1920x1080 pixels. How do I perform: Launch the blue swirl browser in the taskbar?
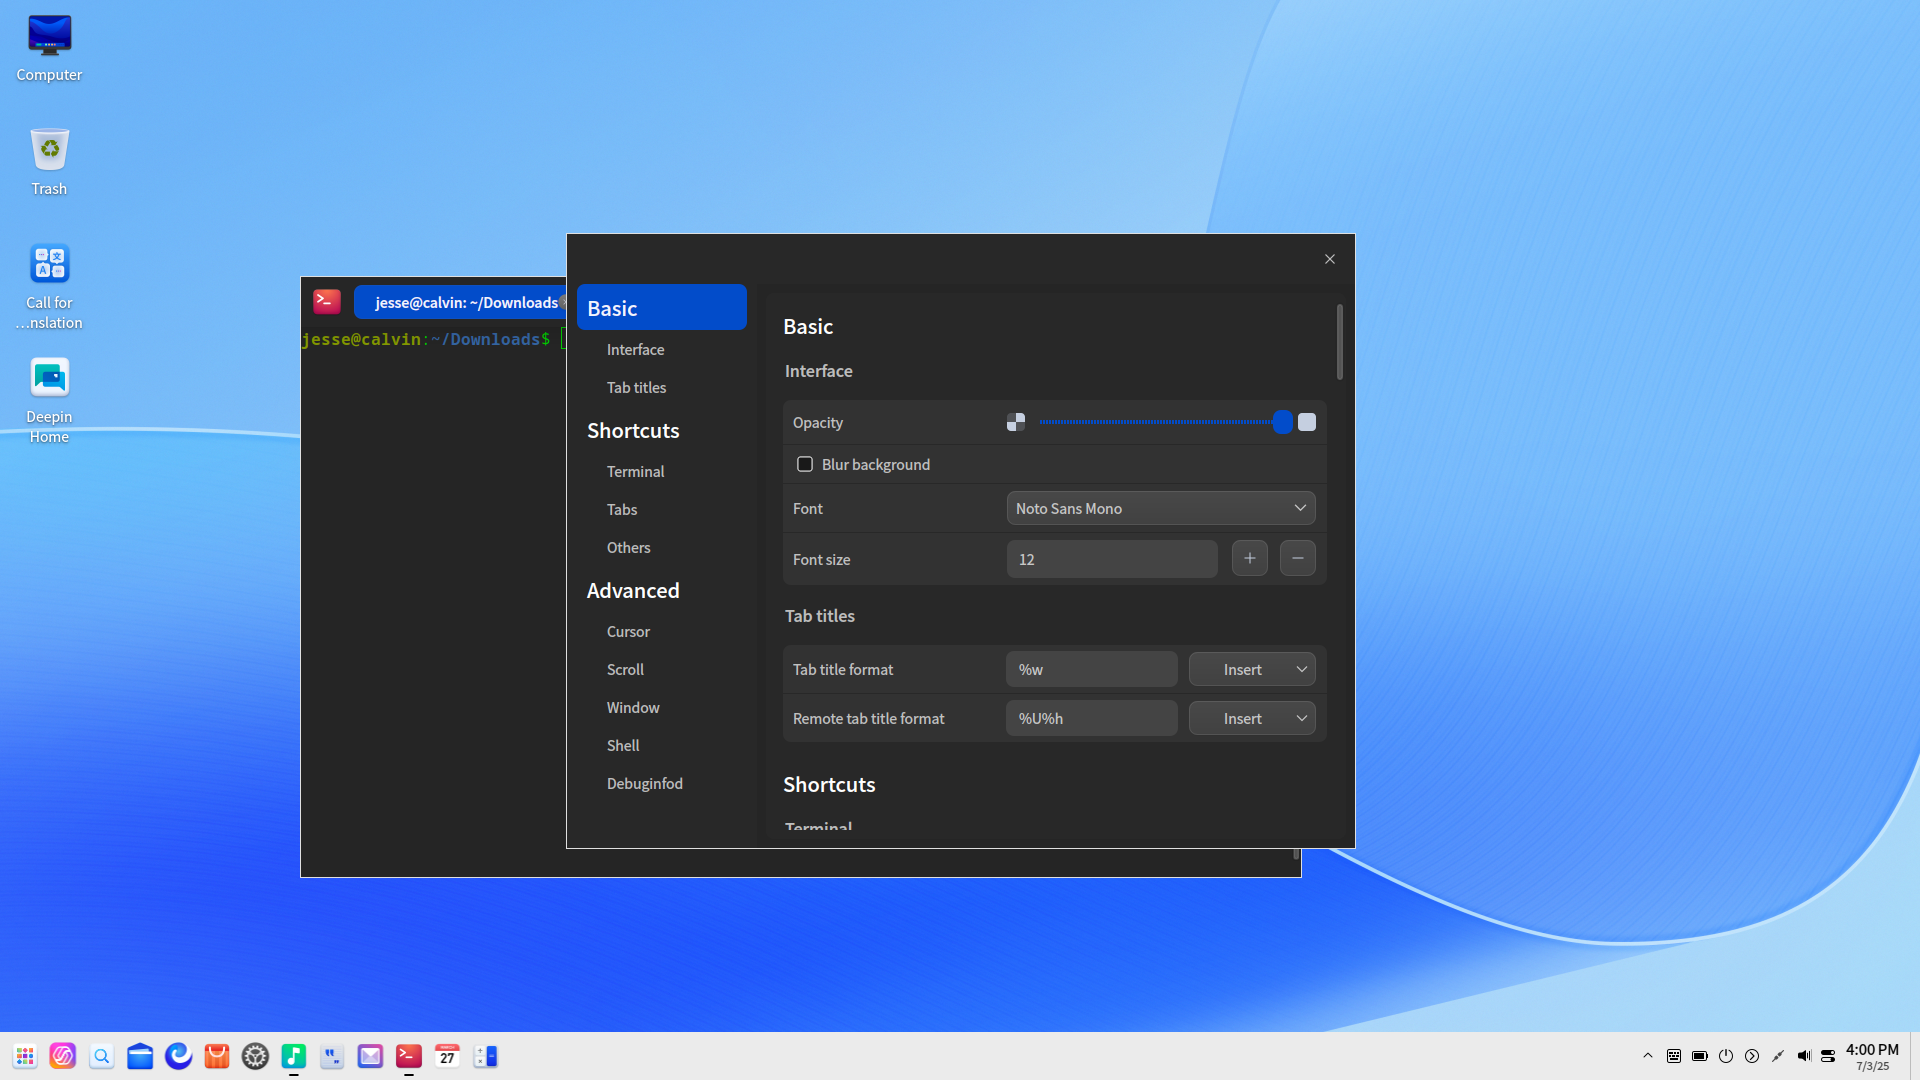179,1056
